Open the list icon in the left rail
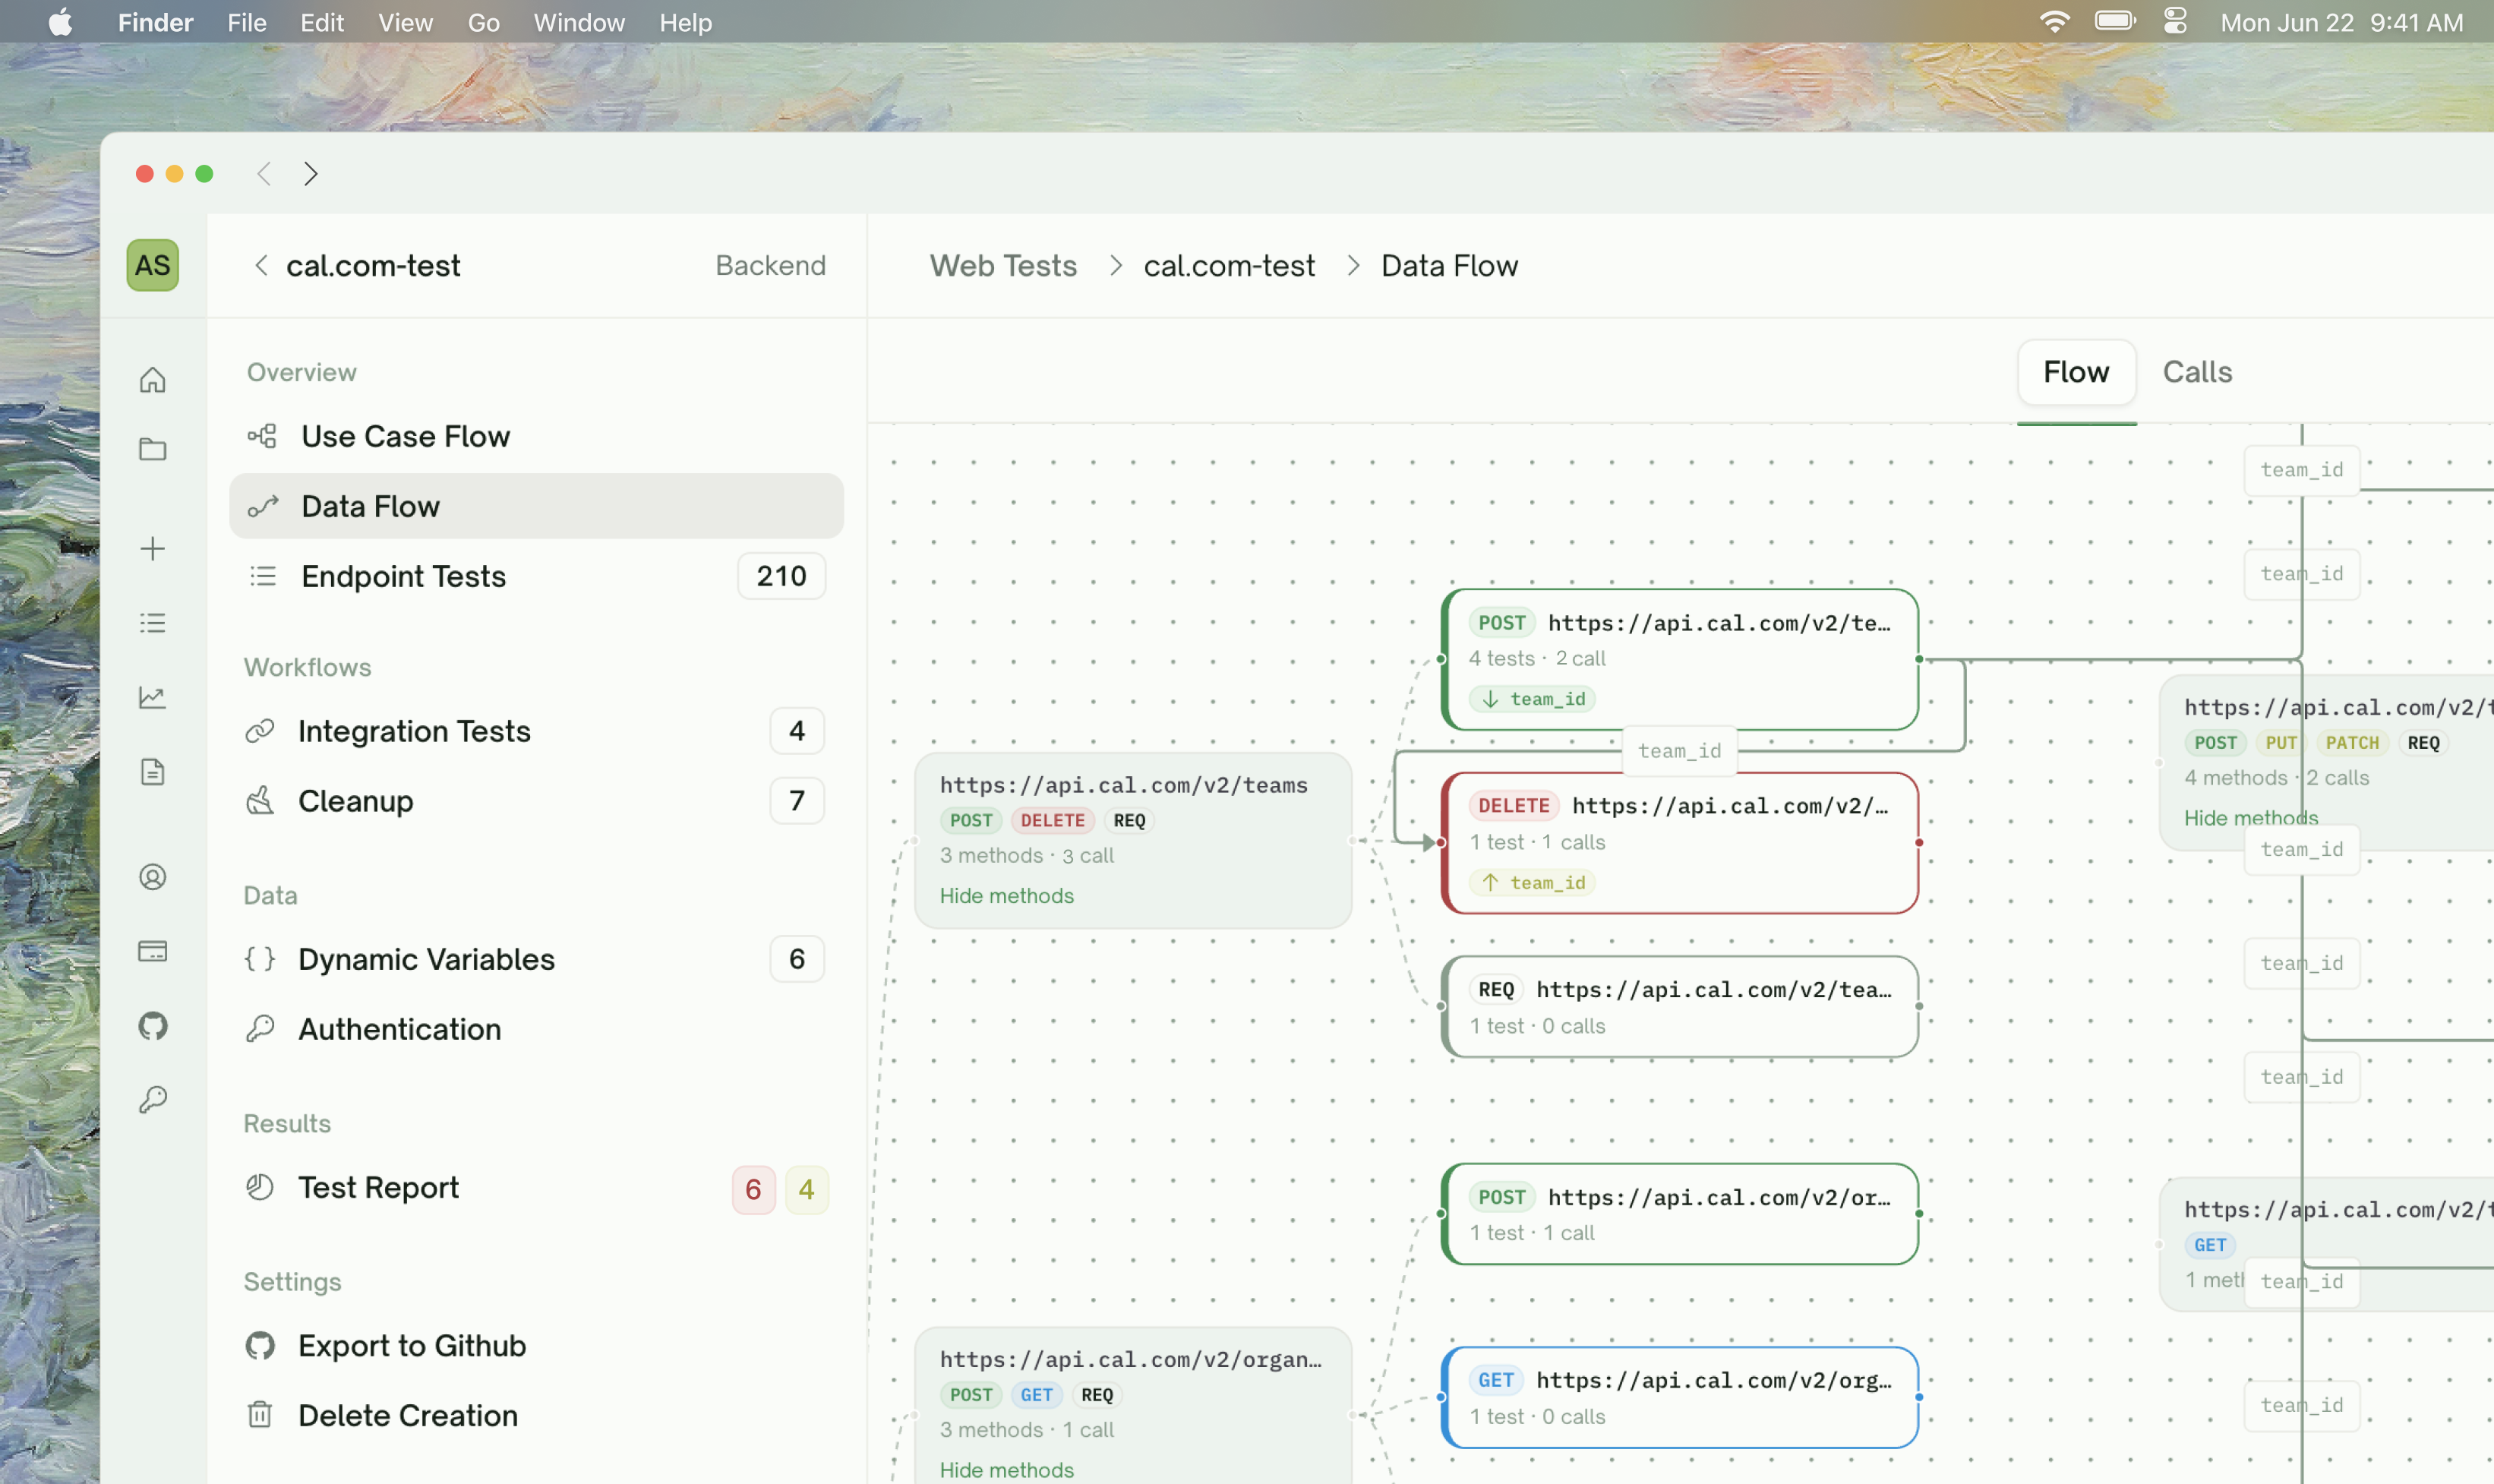The width and height of the screenshot is (2494, 1484). [x=152, y=623]
